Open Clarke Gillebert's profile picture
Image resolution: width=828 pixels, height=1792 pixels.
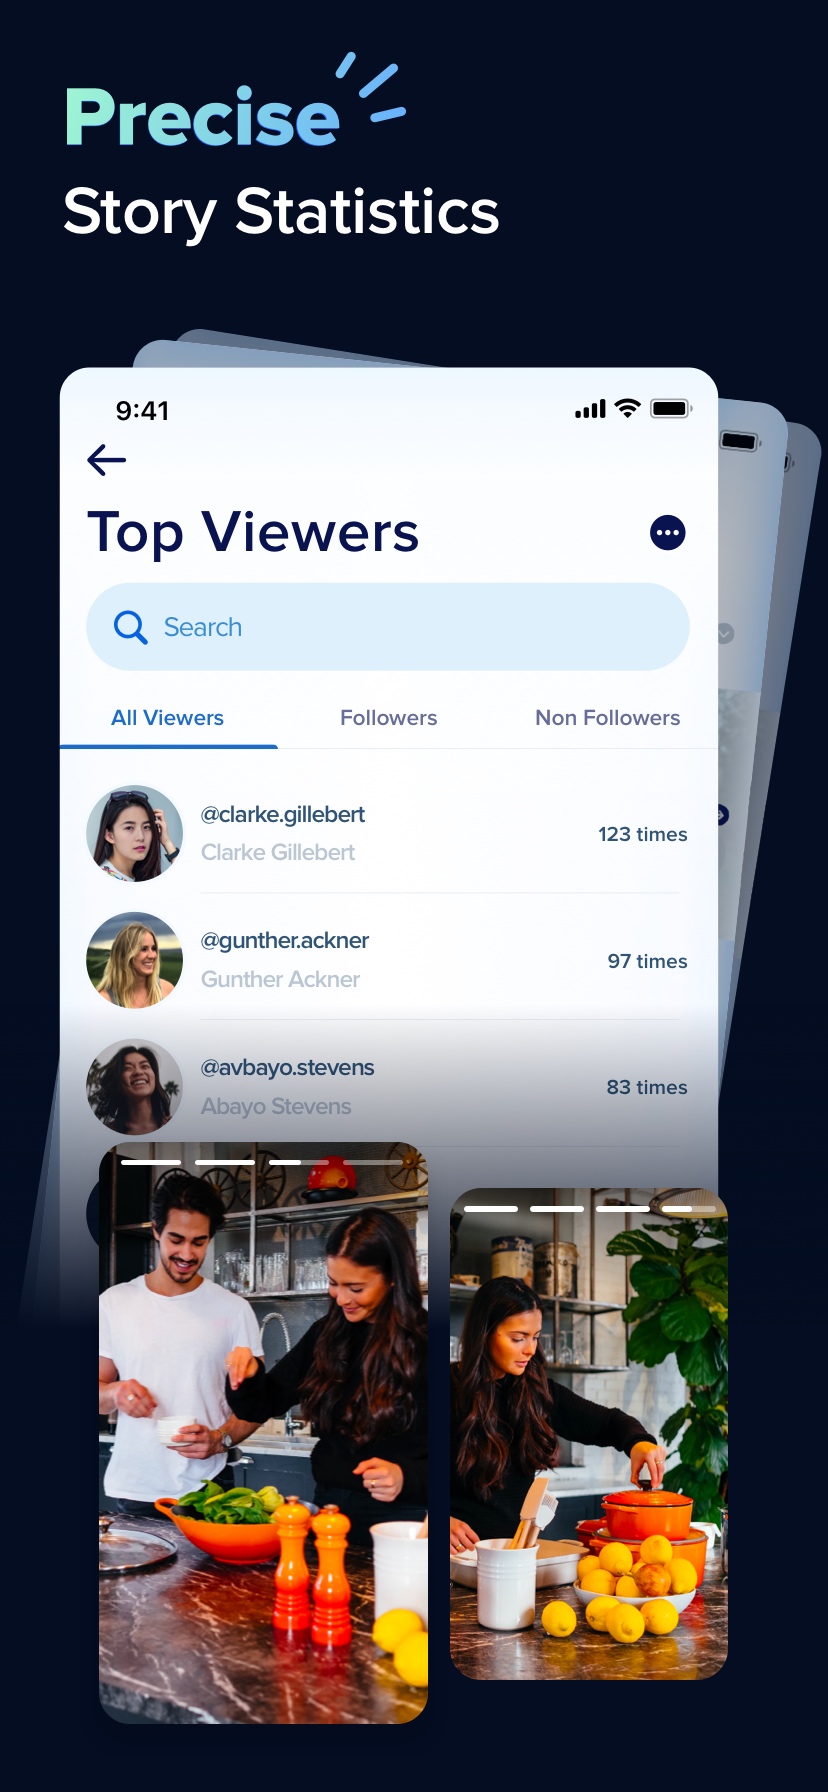[x=135, y=833]
